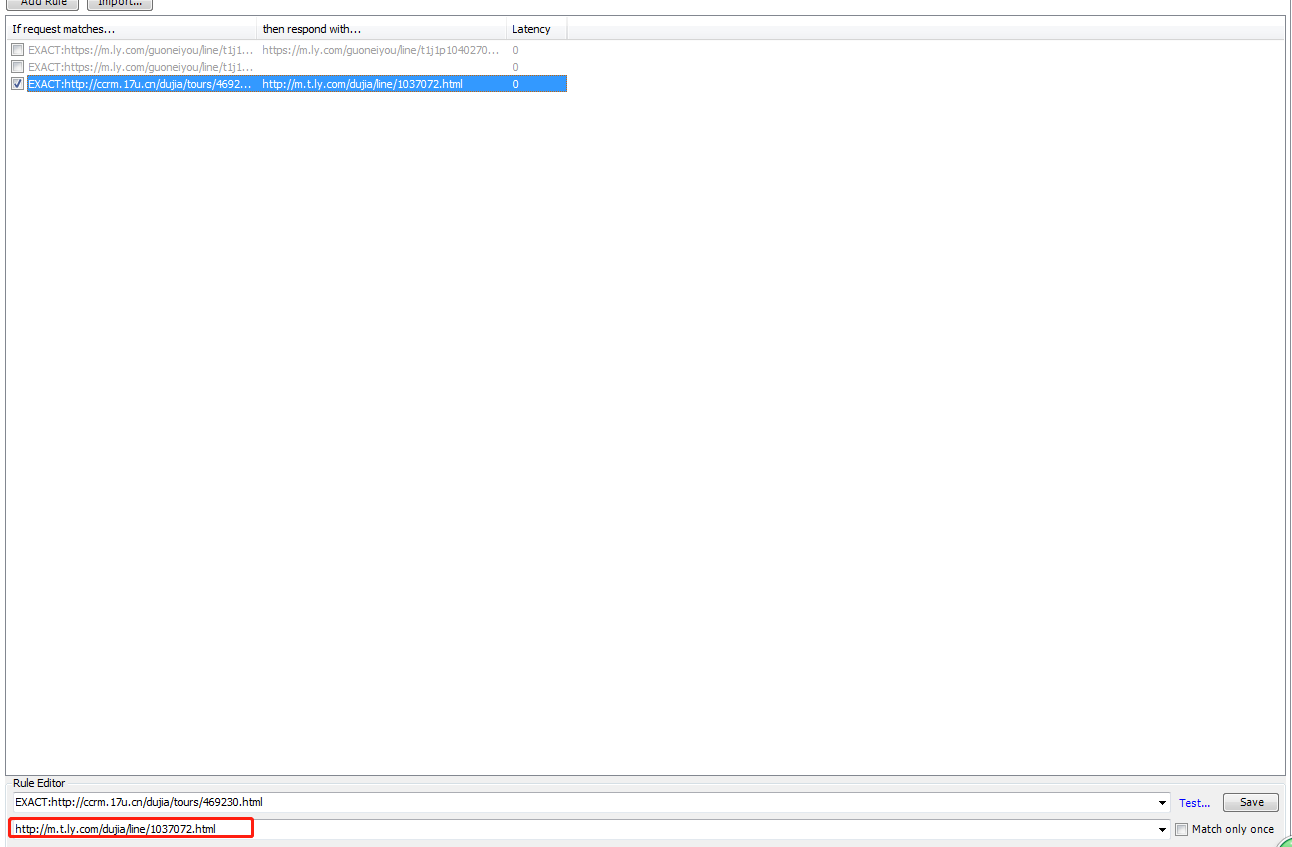Enable the rule responding with t1j1p1040270 URL
The image size is (1292, 847).
[x=17, y=50]
